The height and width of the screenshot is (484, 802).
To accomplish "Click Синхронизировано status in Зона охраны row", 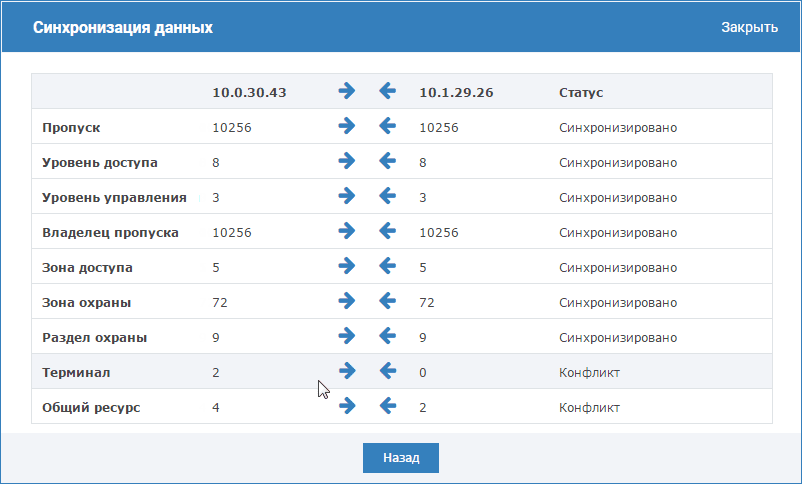I will point(618,303).
